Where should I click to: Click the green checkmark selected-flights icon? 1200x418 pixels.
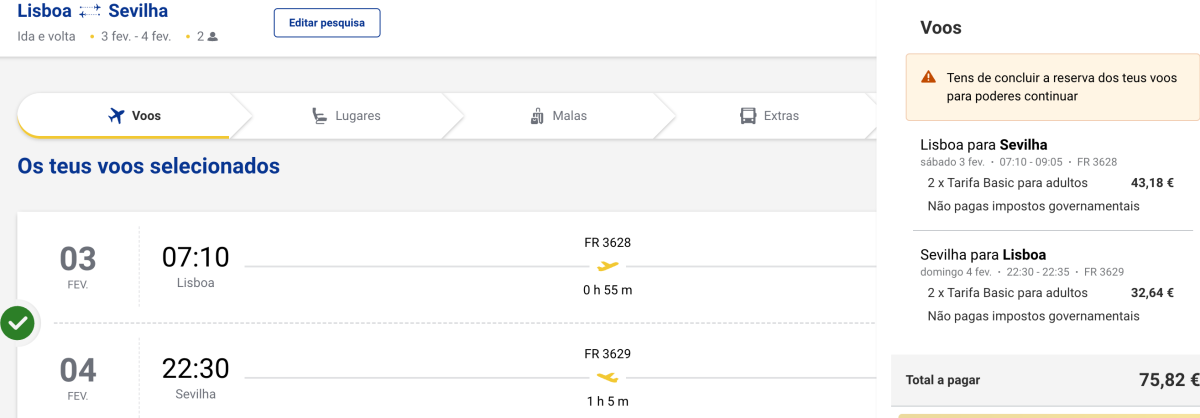tap(17, 323)
